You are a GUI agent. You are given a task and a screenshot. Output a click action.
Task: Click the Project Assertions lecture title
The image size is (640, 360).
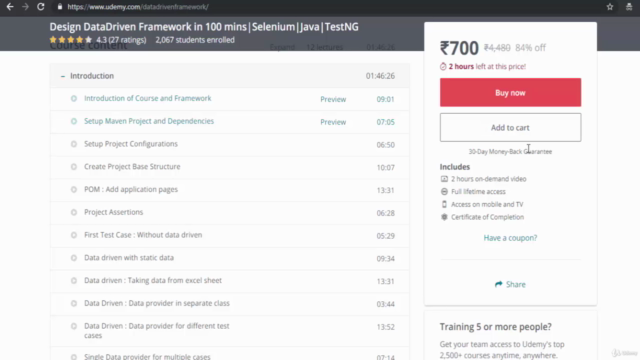(x=113, y=212)
